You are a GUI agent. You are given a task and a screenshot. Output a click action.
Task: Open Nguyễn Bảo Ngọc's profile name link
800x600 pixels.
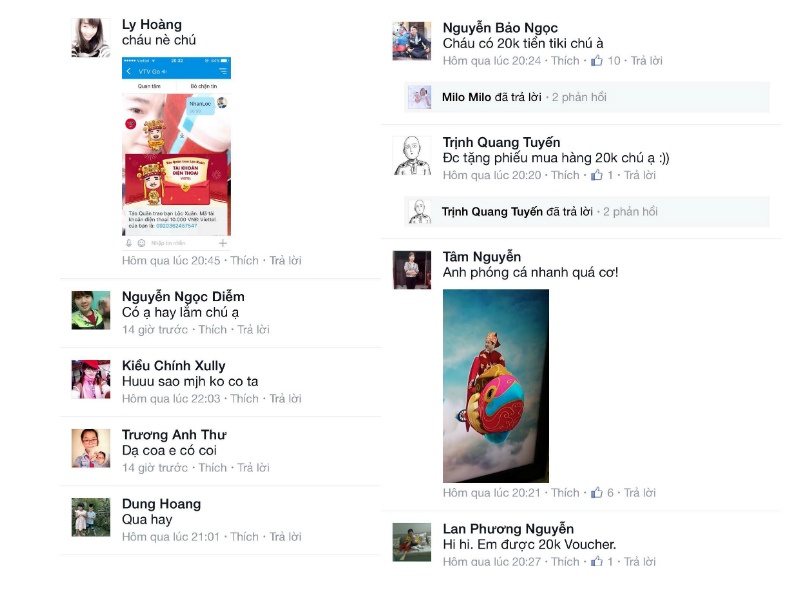(500, 28)
